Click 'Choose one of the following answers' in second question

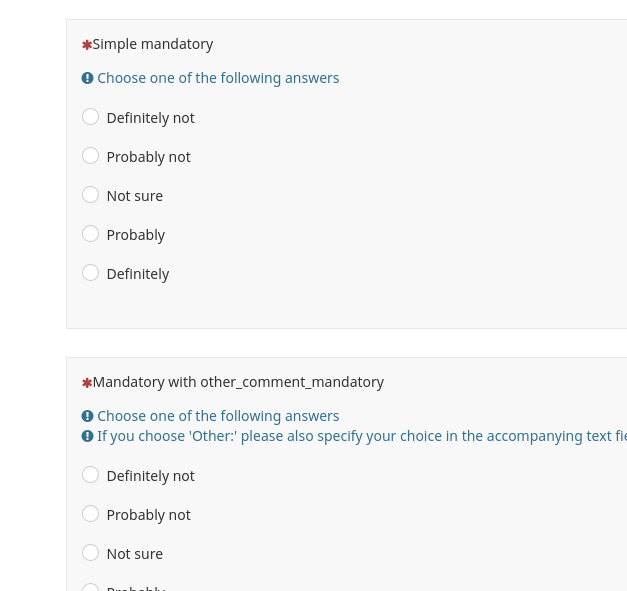(218, 416)
